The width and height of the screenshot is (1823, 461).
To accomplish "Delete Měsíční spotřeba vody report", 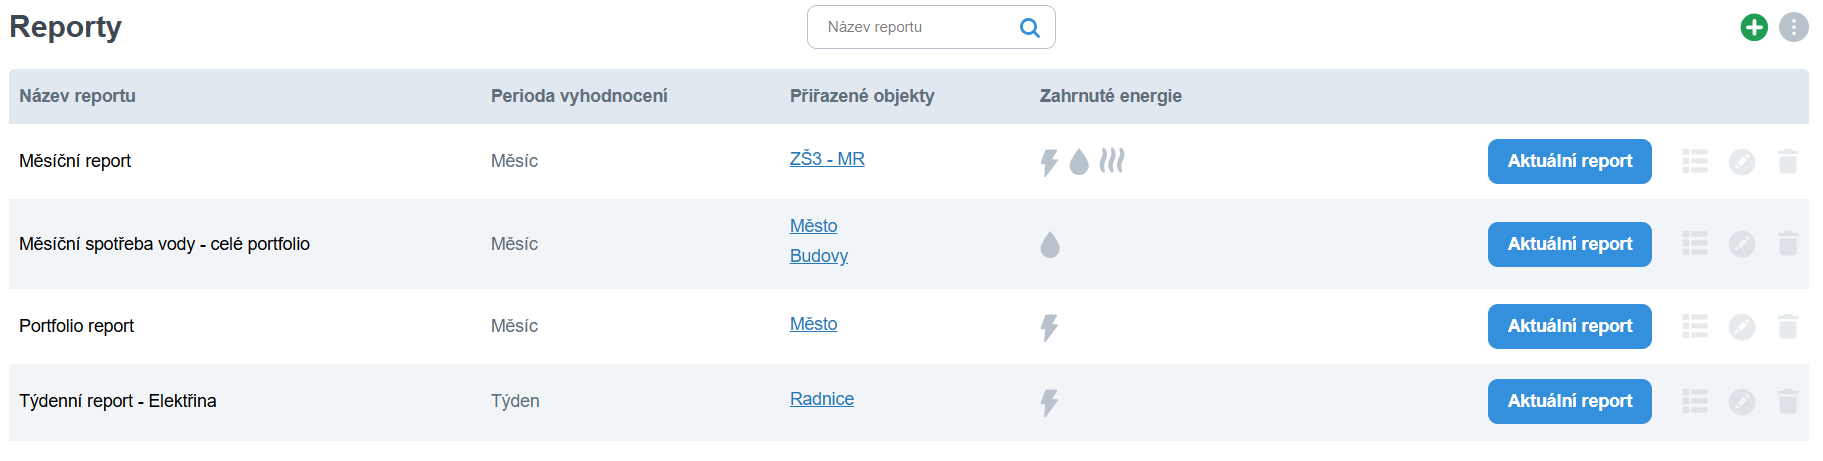I will pyautogui.click(x=1788, y=244).
